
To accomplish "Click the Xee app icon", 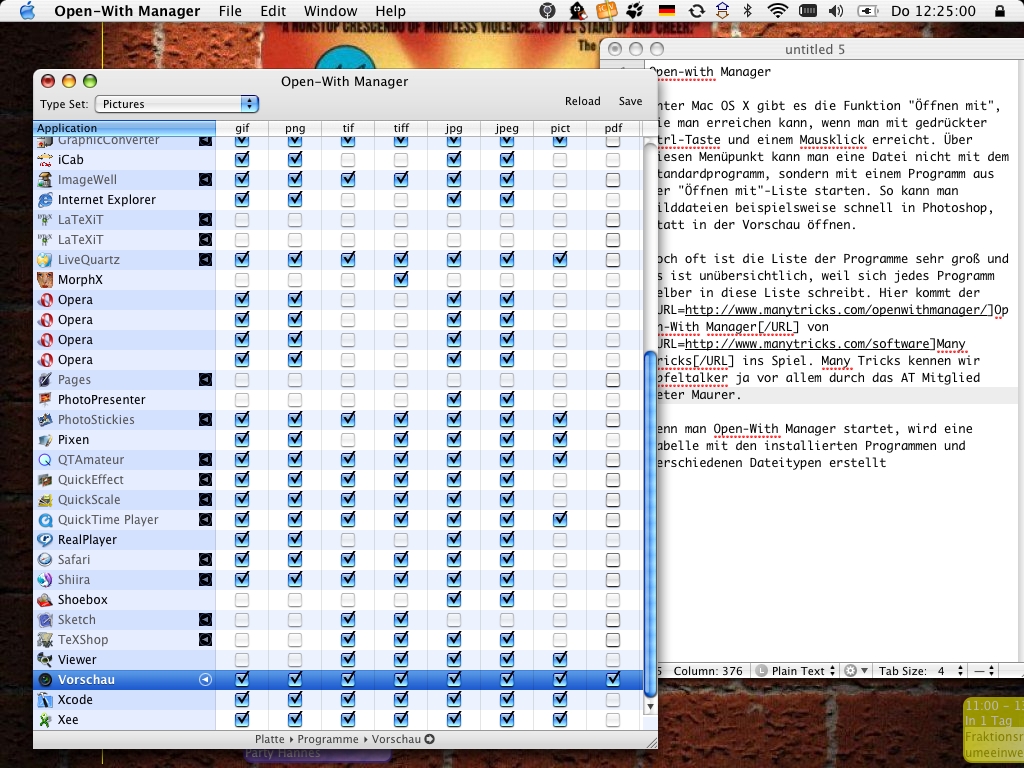I will coord(45,720).
